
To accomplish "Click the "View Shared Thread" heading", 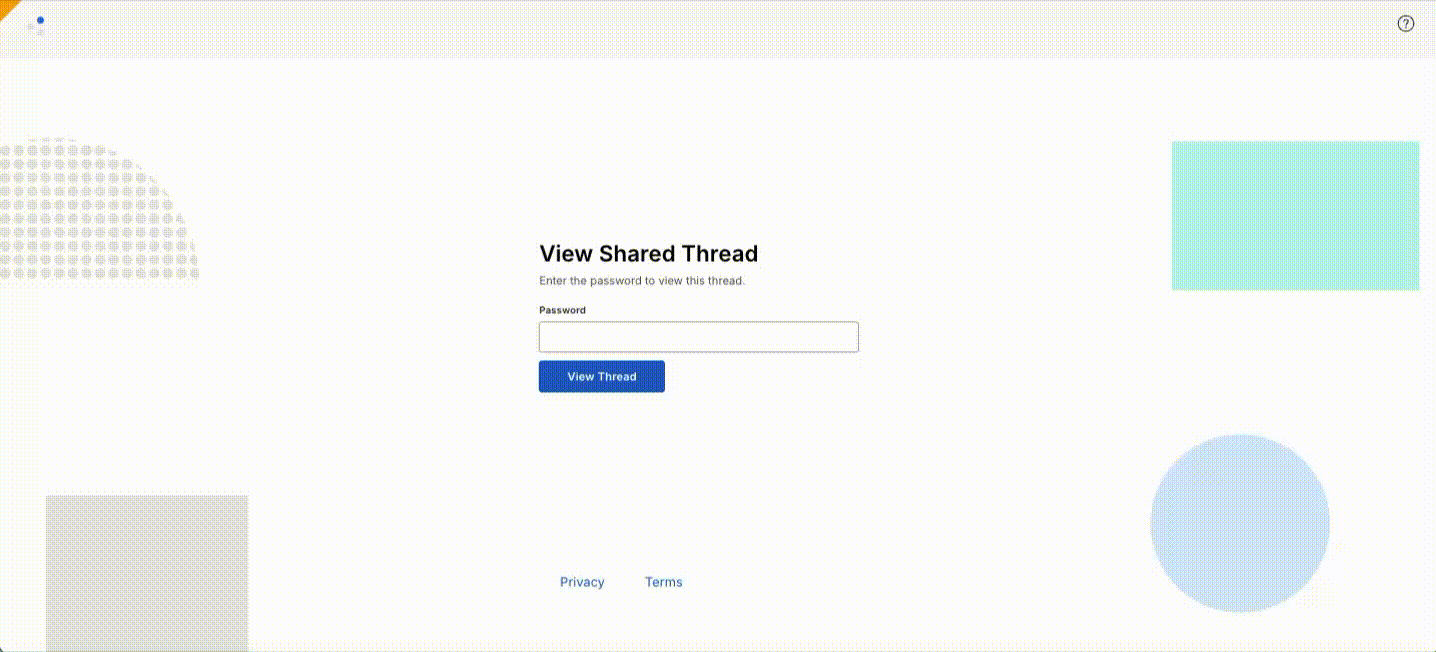I will click(x=648, y=253).
